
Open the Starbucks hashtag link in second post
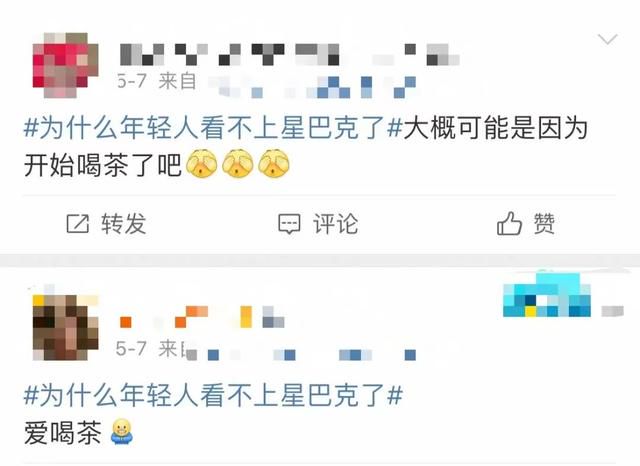pos(213,395)
